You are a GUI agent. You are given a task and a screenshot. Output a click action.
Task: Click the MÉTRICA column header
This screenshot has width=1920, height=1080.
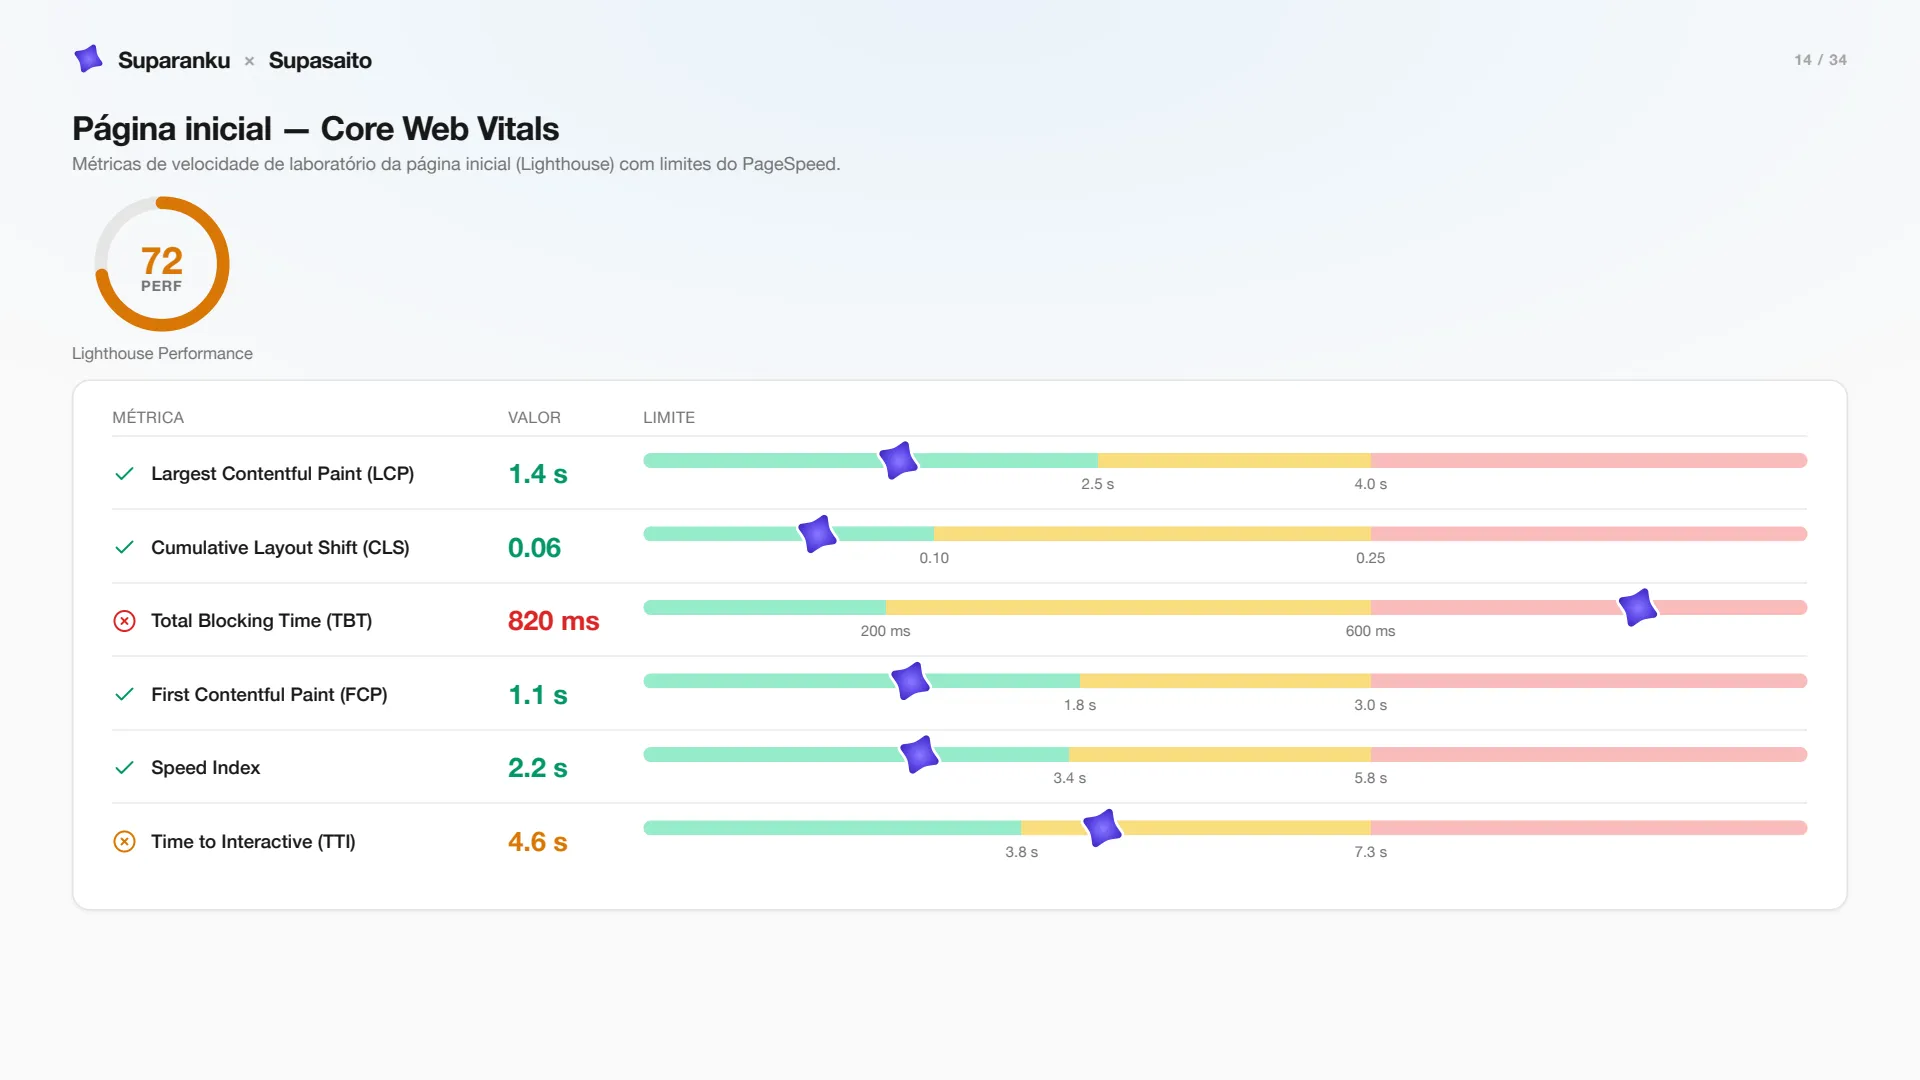(148, 418)
